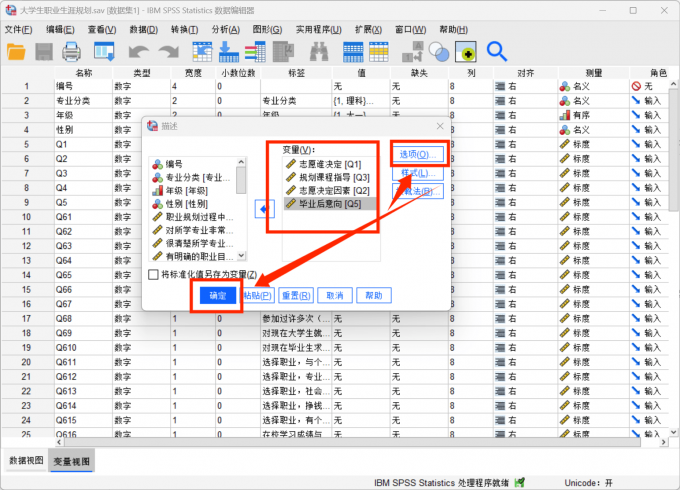The width and height of the screenshot is (680, 490).
Task: Click the 取消 button
Action: point(334,296)
